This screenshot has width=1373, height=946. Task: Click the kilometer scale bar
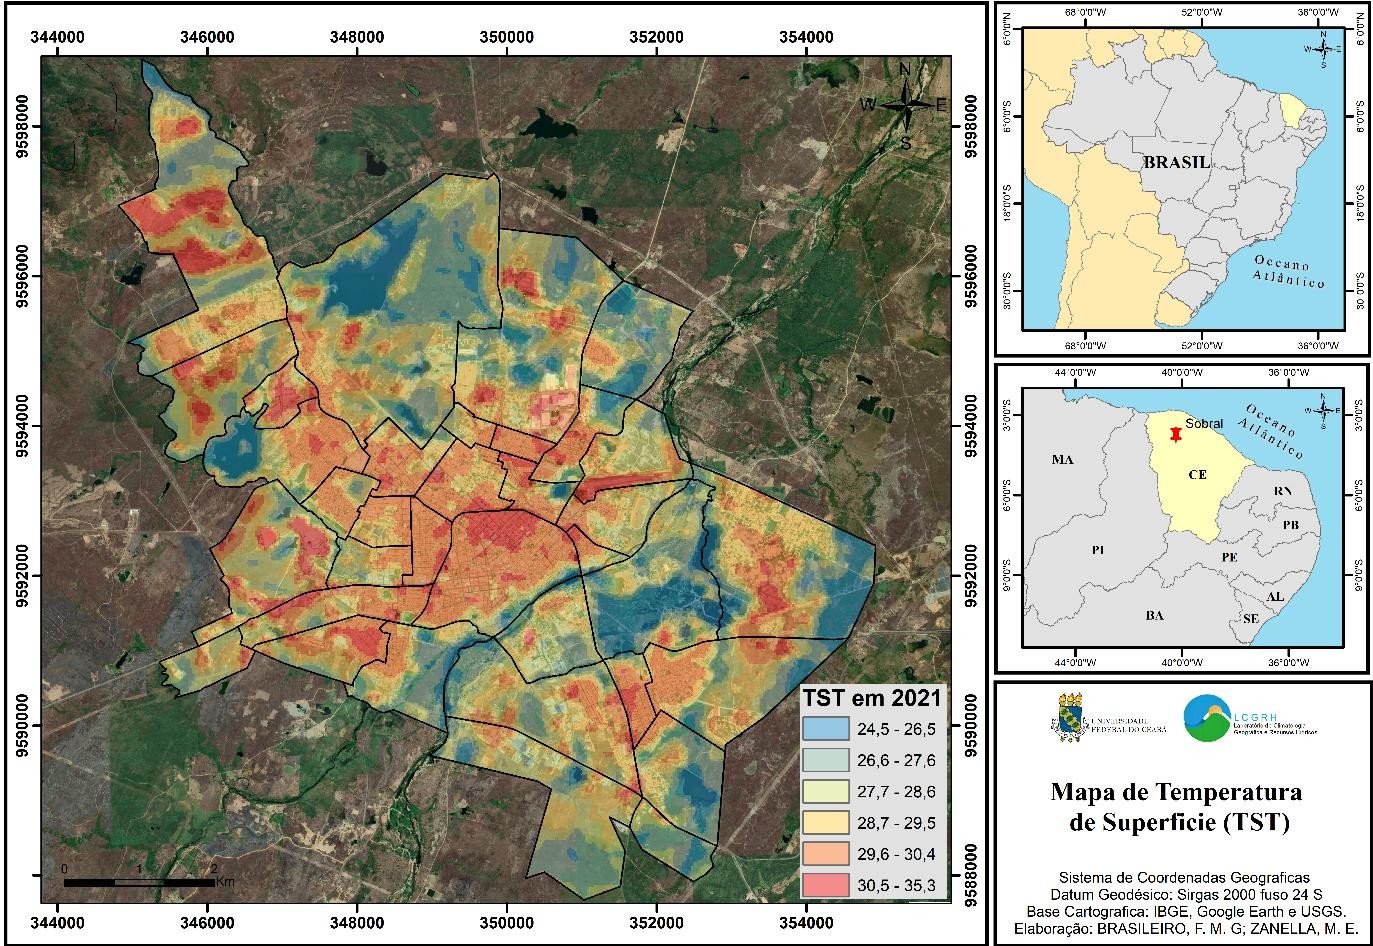coord(139,882)
